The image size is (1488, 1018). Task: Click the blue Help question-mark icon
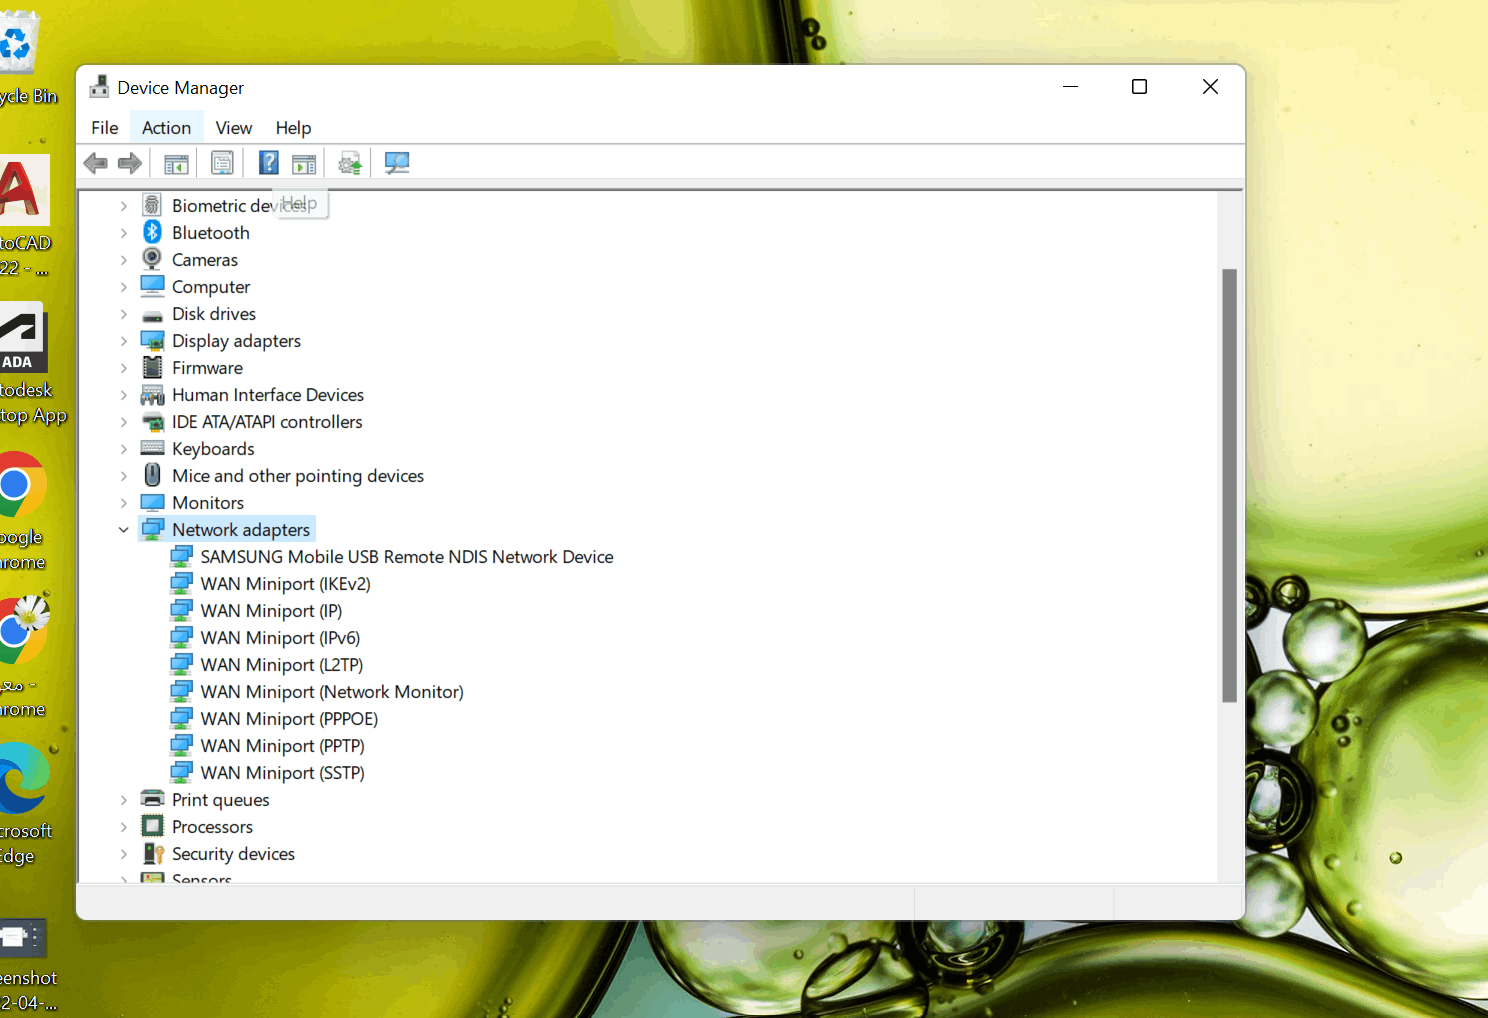click(269, 163)
